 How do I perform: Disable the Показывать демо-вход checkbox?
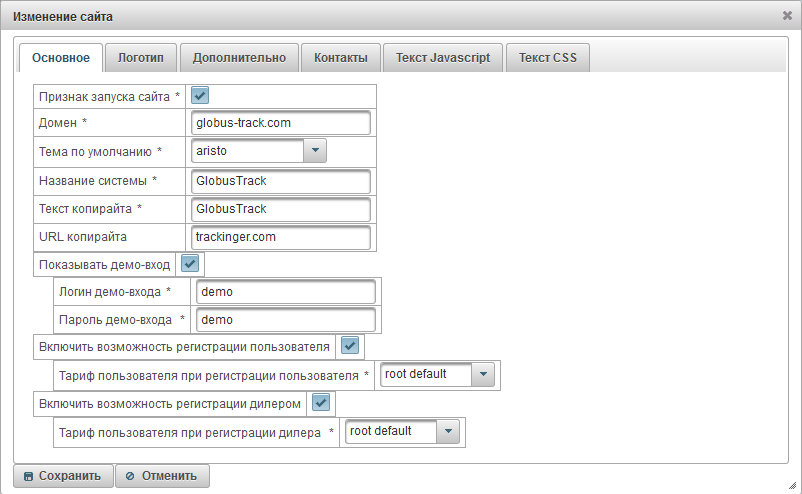[x=189, y=264]
